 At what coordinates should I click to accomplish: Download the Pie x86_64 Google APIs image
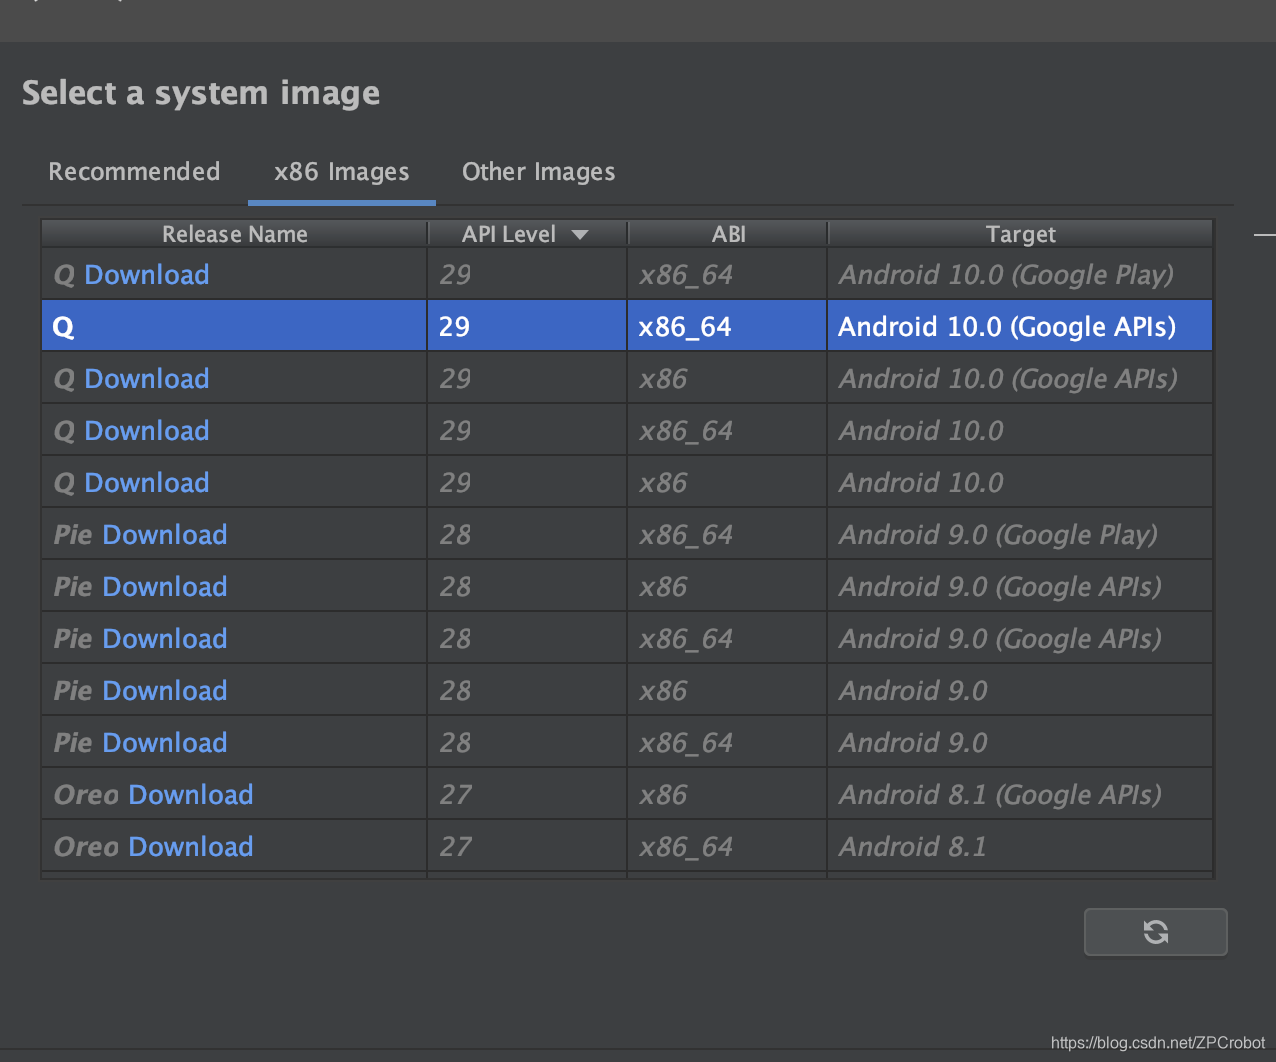coord(164,637)
